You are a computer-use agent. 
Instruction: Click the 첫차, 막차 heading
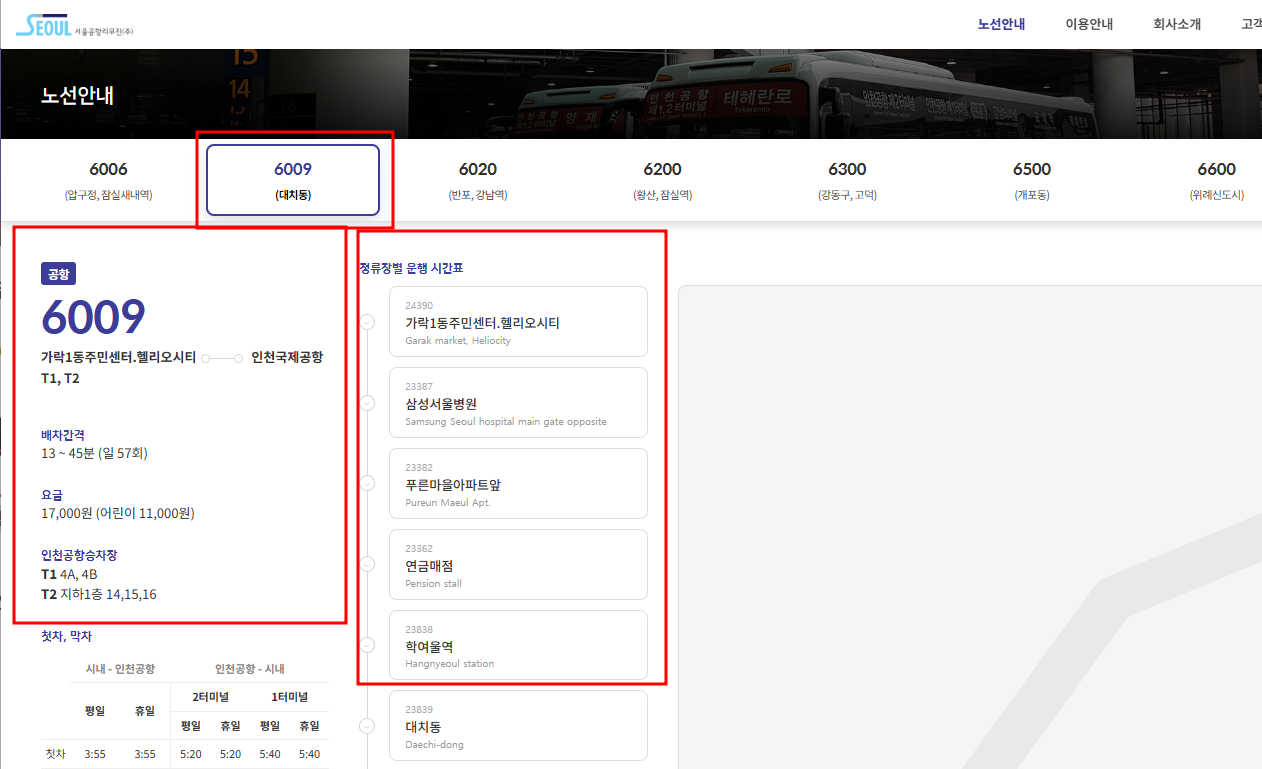click(66, 636)
